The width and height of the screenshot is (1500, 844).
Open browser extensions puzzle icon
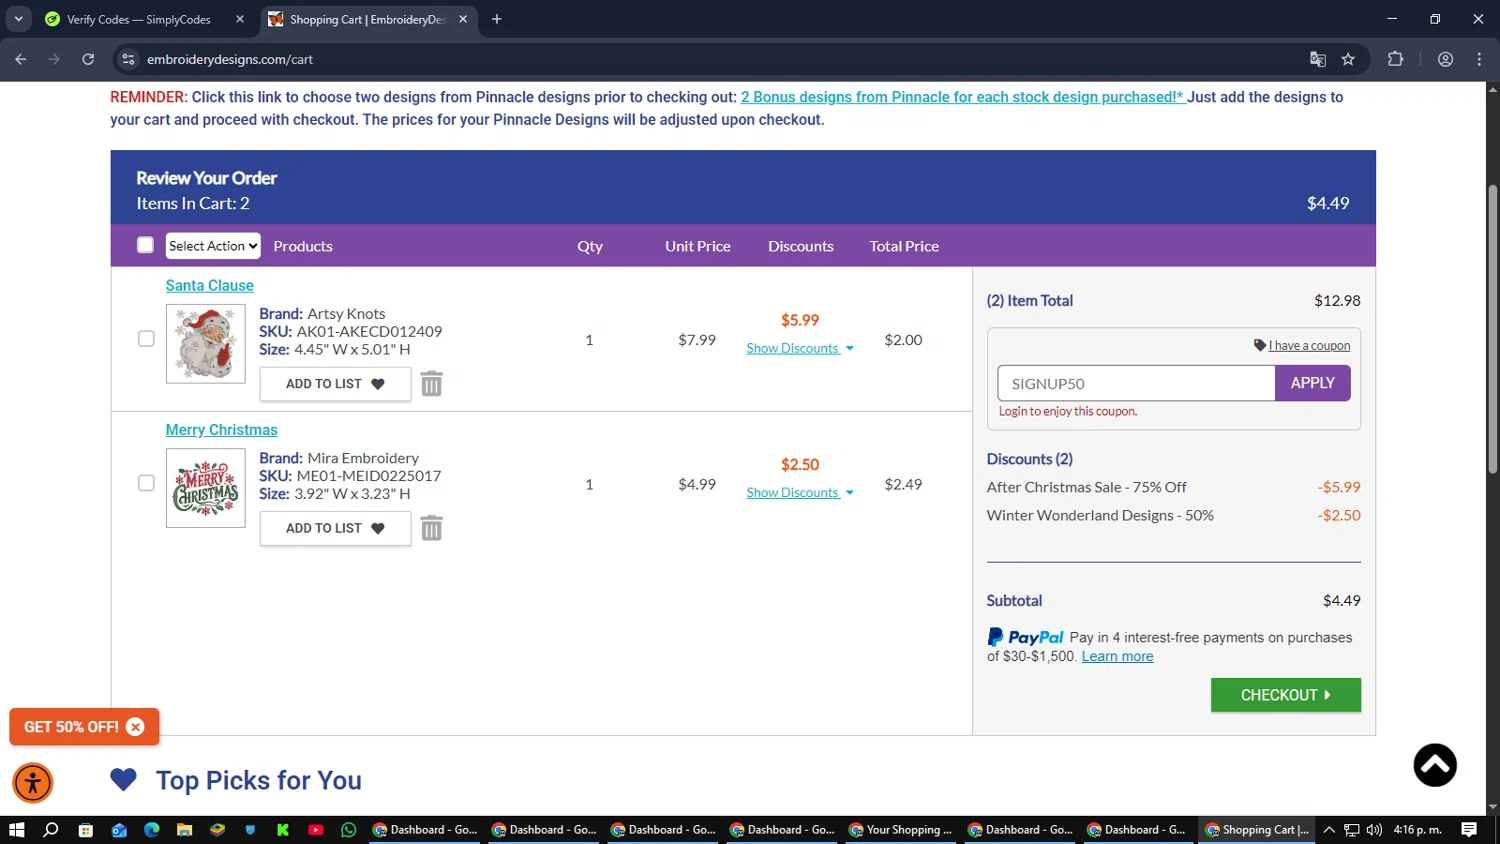click(1396, 59)
